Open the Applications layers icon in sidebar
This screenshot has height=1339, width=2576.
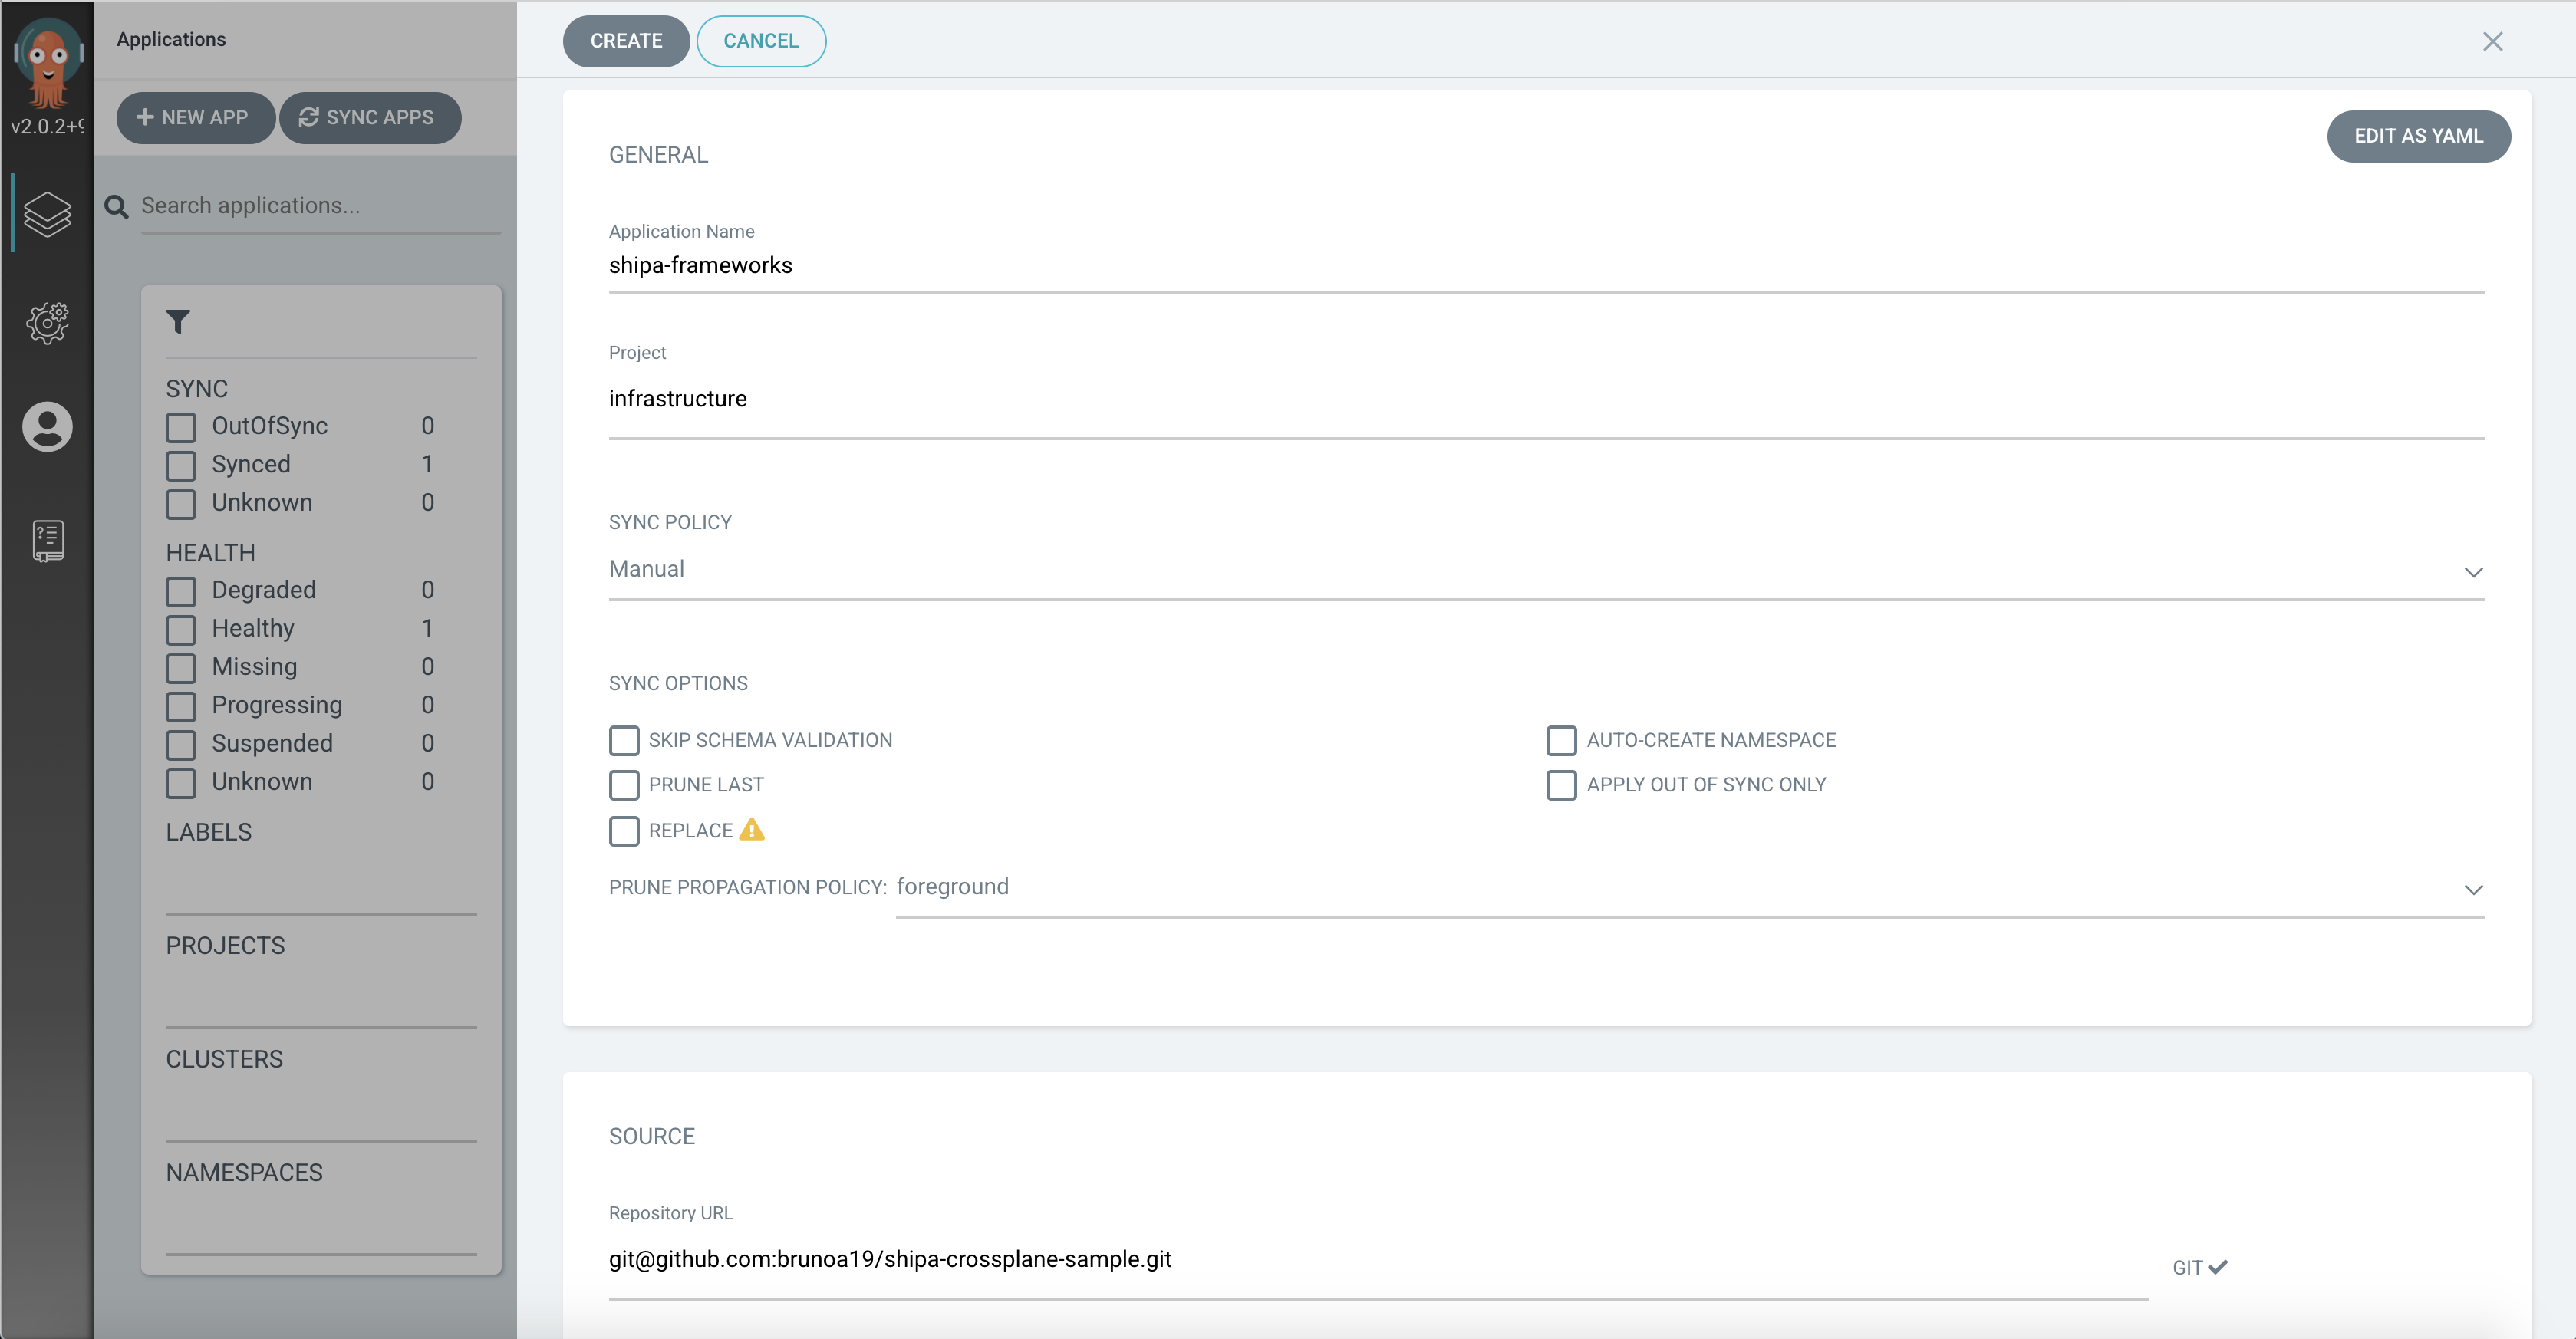[47, 214]
